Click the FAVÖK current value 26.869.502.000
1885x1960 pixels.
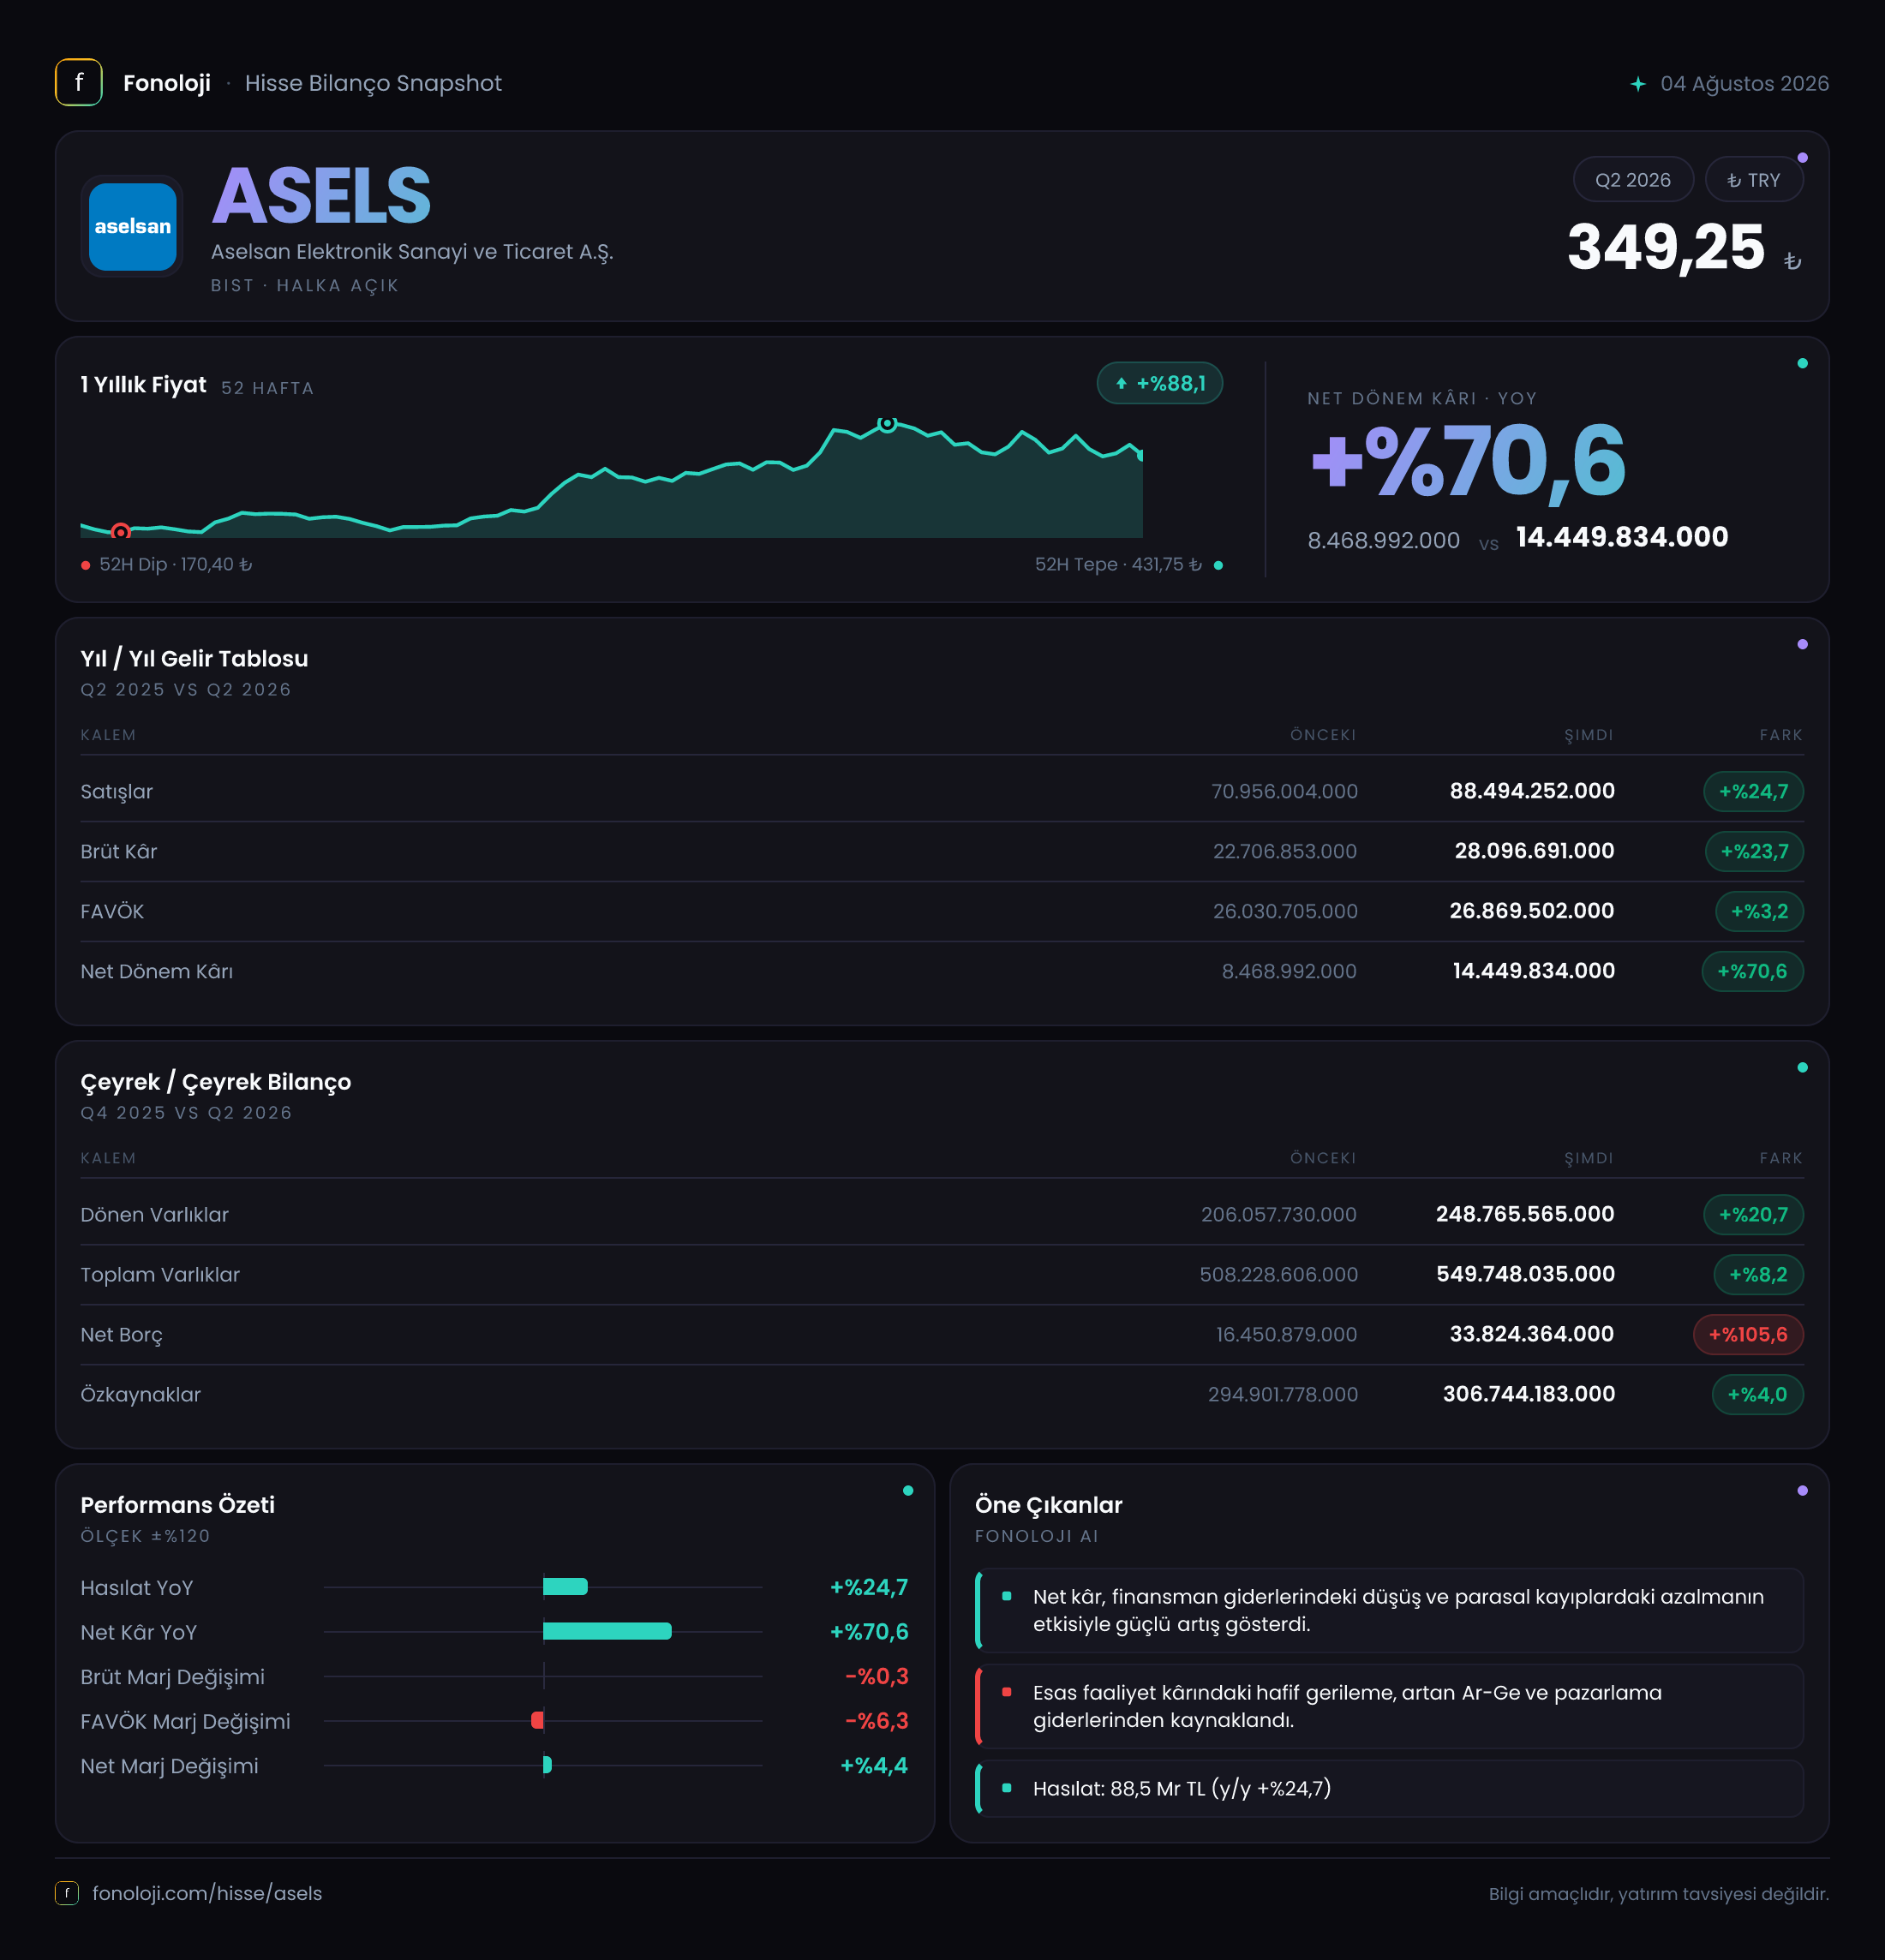point(1532,911)
